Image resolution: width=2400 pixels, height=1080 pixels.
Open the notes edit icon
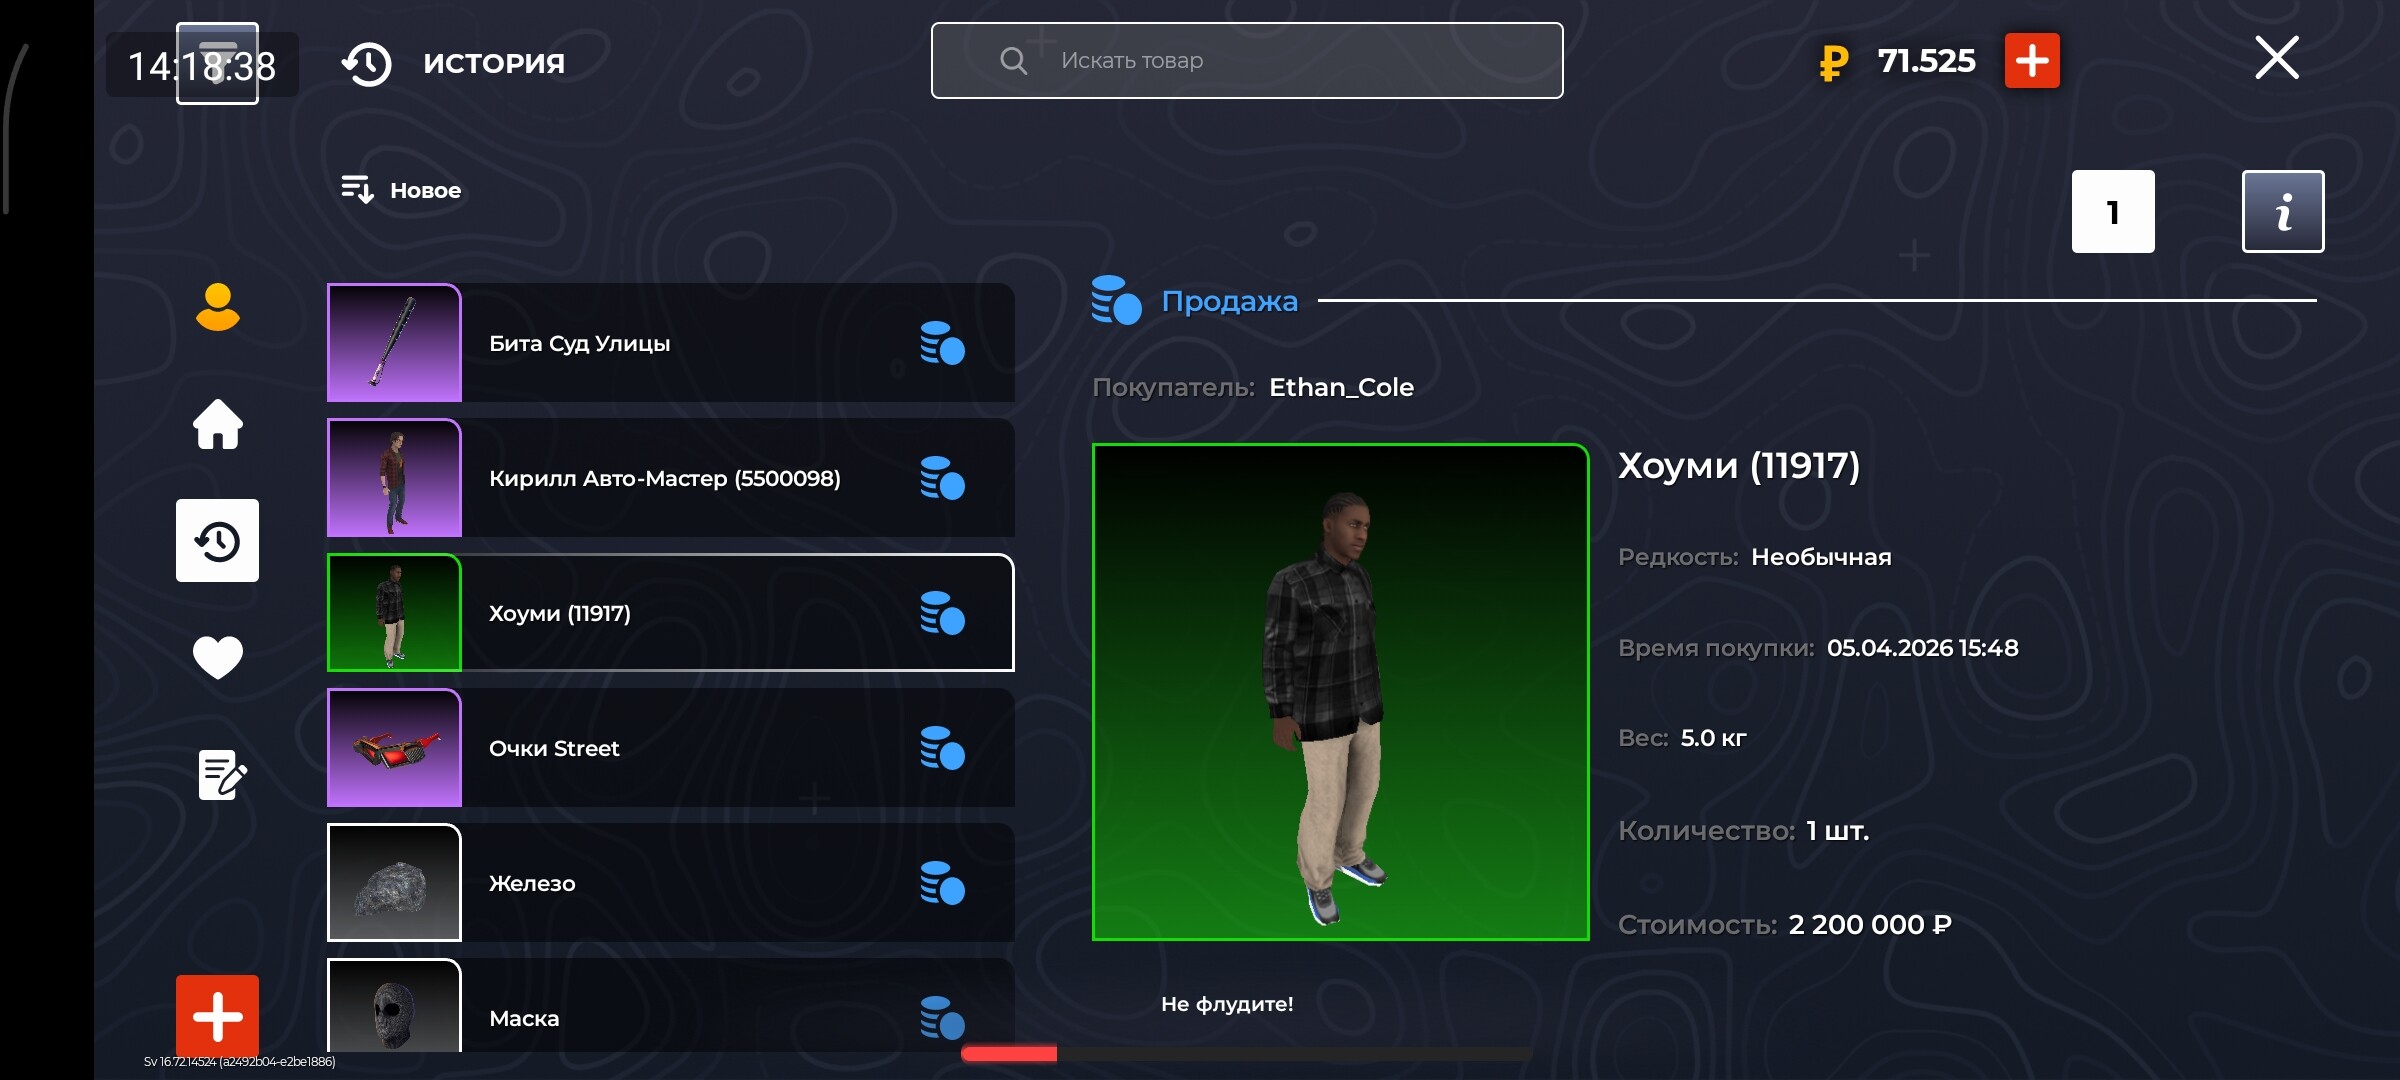(221, 774)
